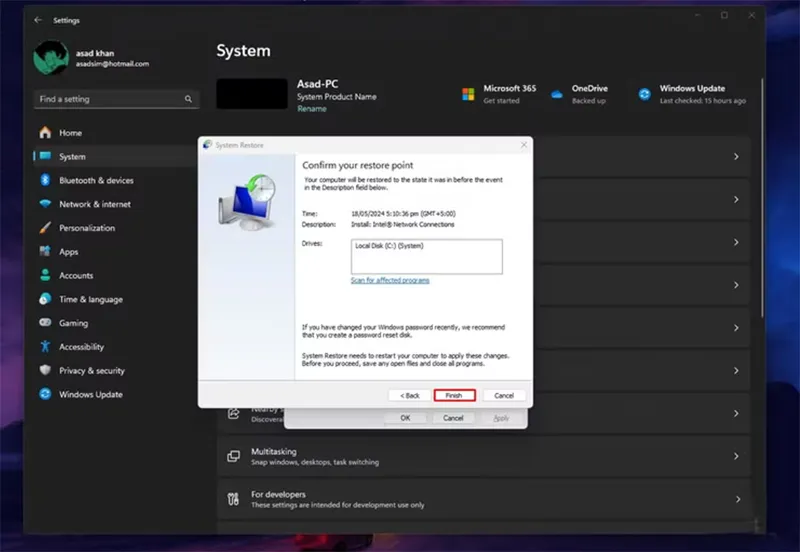The width and height of the screenshot is (800, 552).
Task: Open OneDrive Backed up status
Action: [579, 94]
